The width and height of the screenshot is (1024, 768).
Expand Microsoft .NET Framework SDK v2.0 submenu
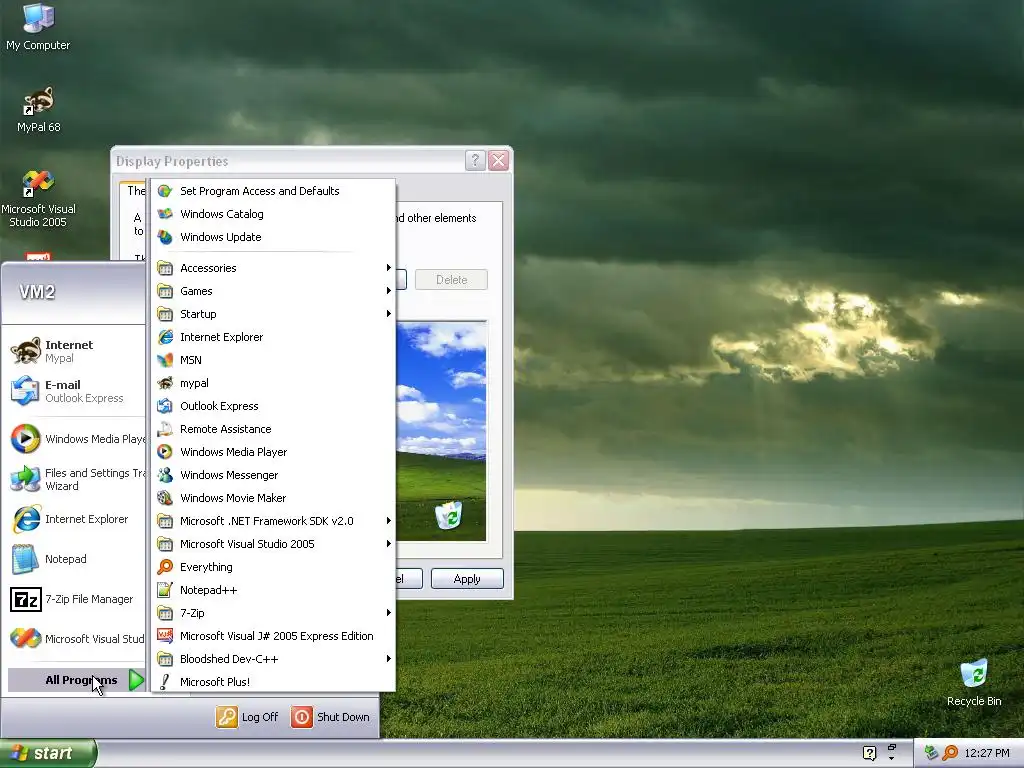coord(273,521)
